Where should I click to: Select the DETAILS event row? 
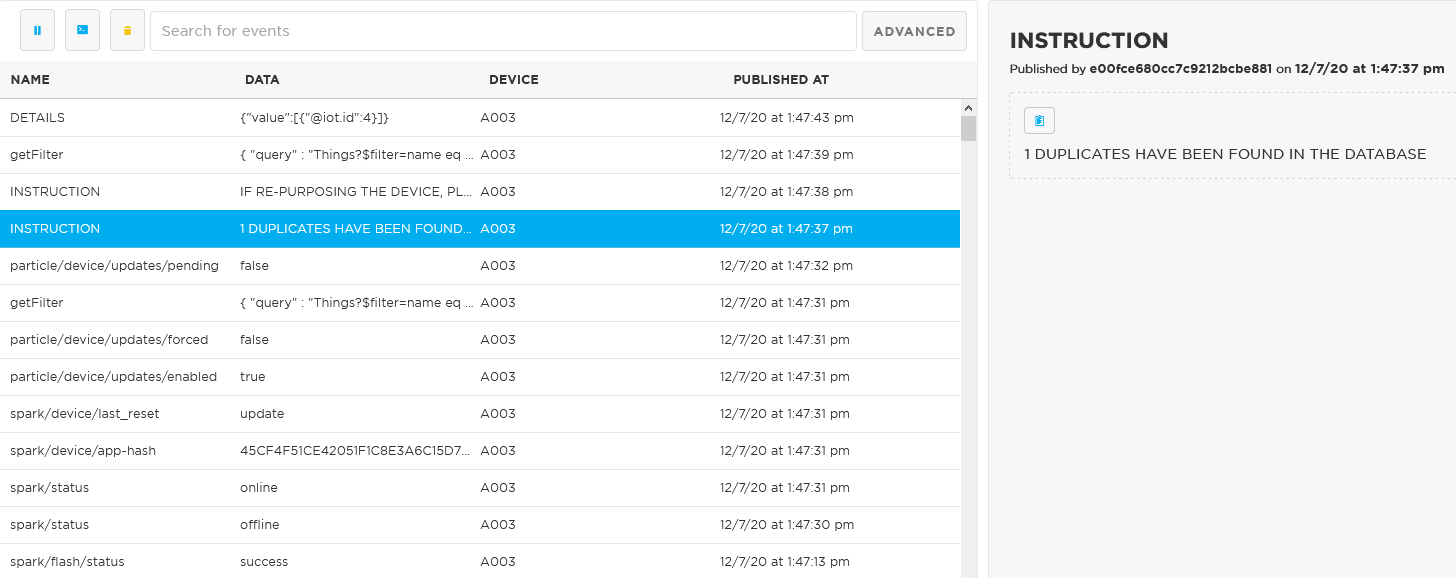coord(480,118)
